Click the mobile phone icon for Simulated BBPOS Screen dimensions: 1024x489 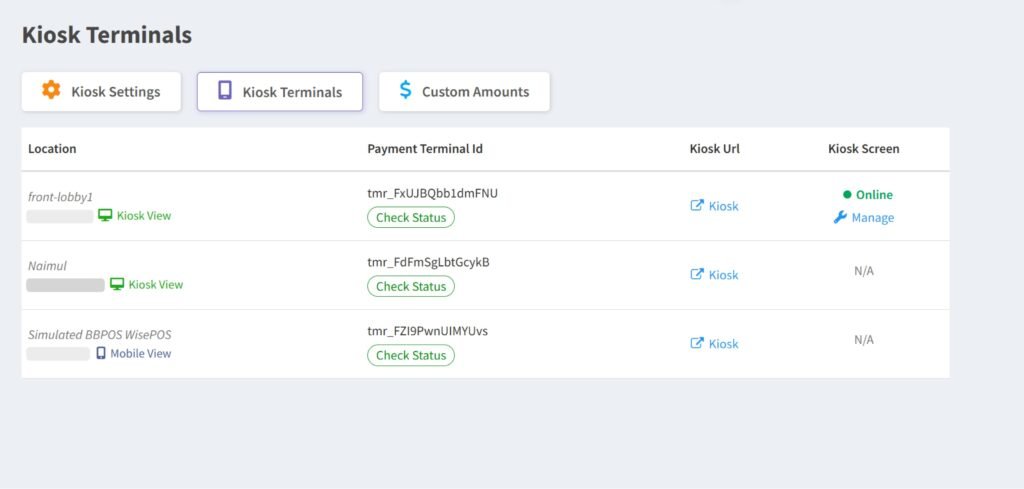pos(101,353)
